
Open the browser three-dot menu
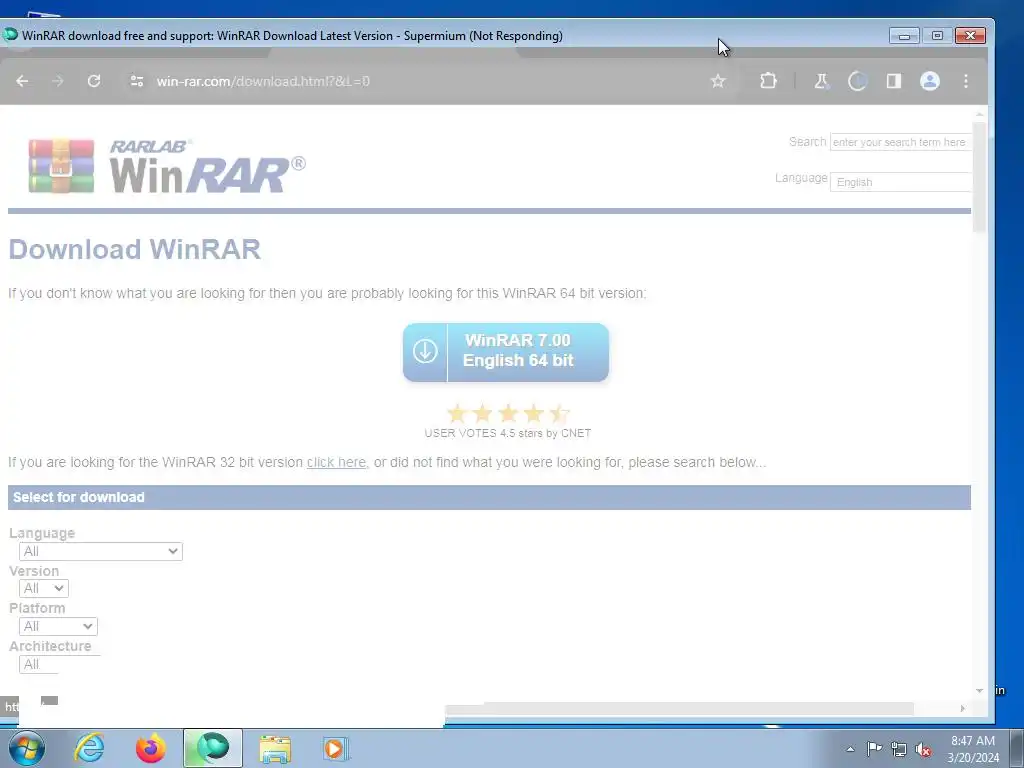click(966, 81)
